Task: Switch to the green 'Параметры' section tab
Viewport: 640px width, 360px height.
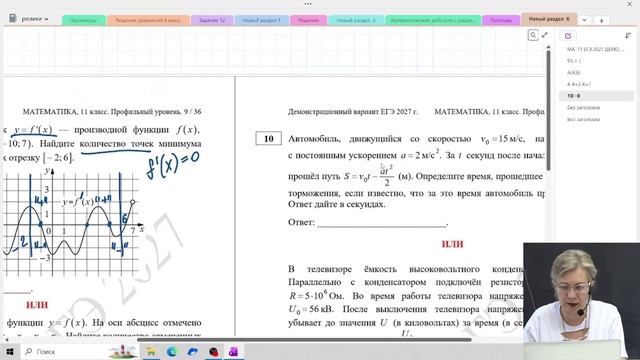Action: (x=84, y=20)
